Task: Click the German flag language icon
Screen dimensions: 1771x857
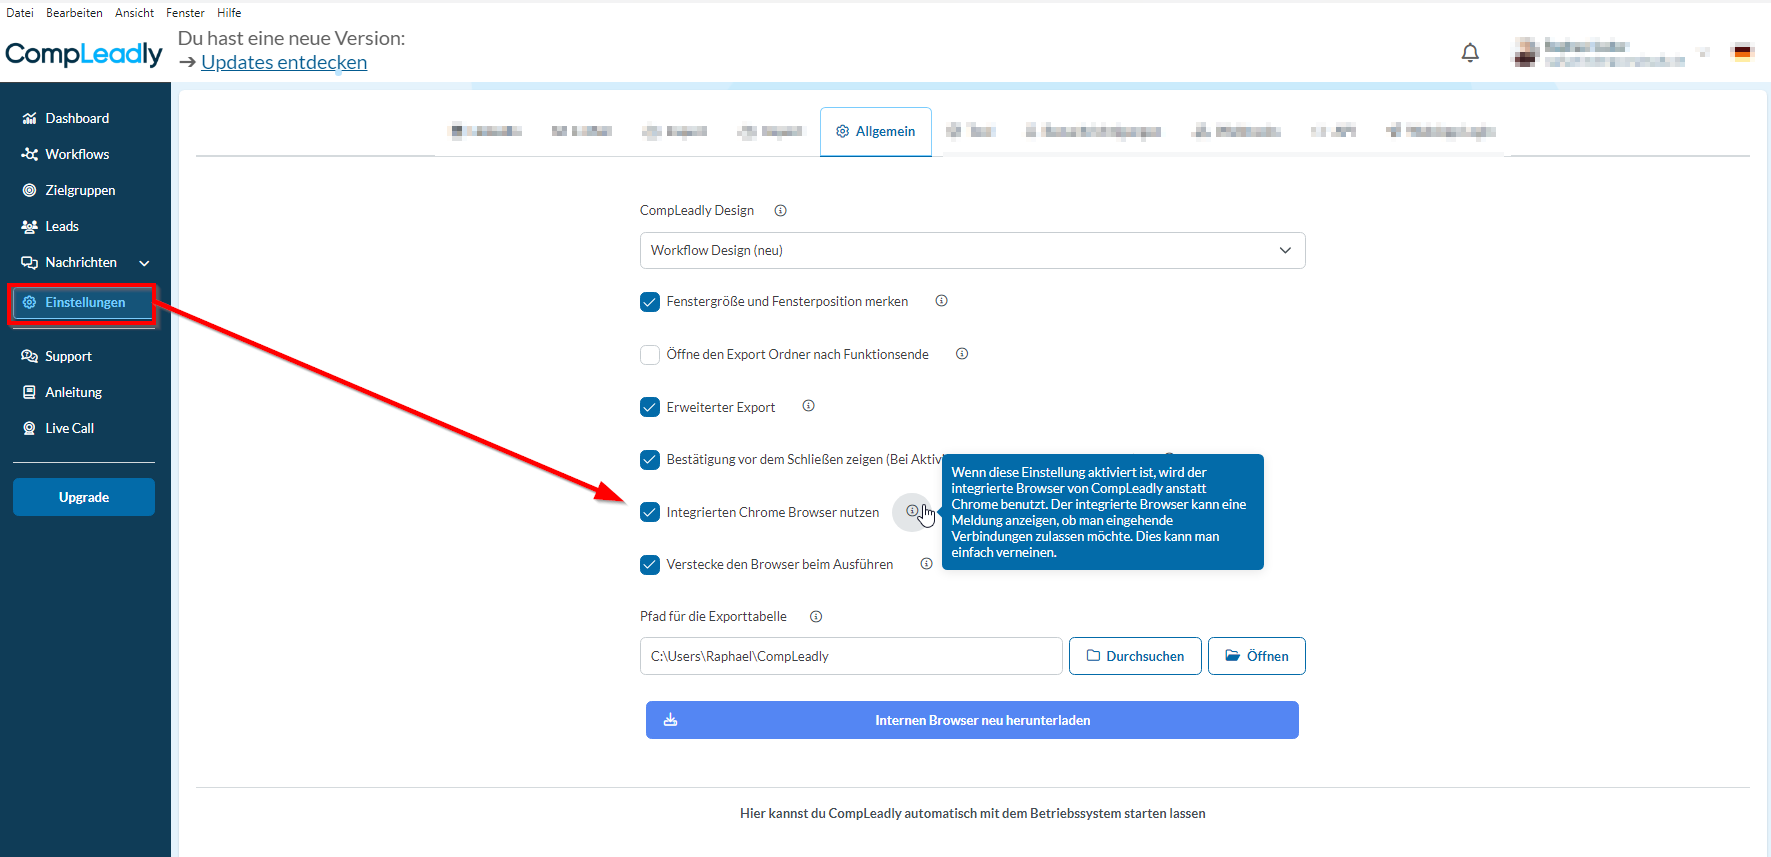Action: tap(1743, 52)
